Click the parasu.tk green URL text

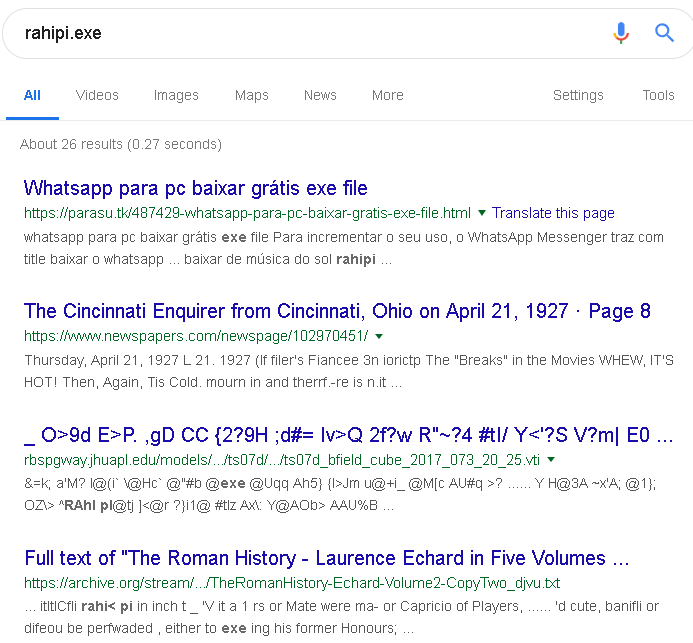(x=247, y=213)
